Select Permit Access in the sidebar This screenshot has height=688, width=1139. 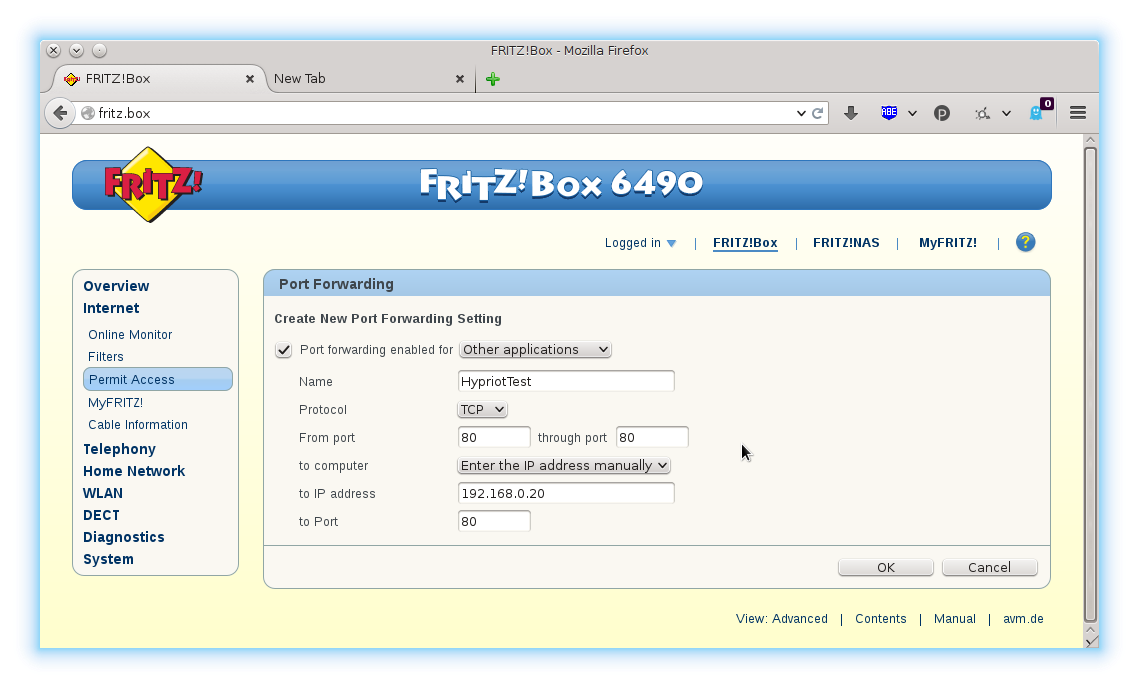[131, 379]
